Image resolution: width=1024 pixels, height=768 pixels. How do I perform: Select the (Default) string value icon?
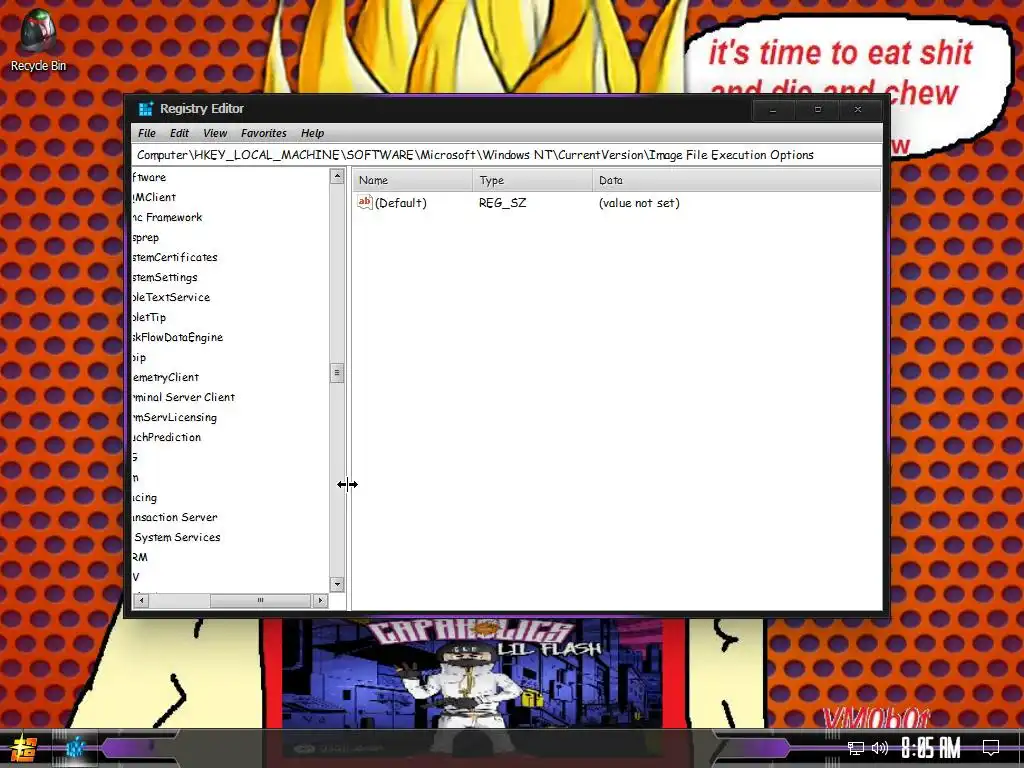pyautogui.click(x=364, y=202)
